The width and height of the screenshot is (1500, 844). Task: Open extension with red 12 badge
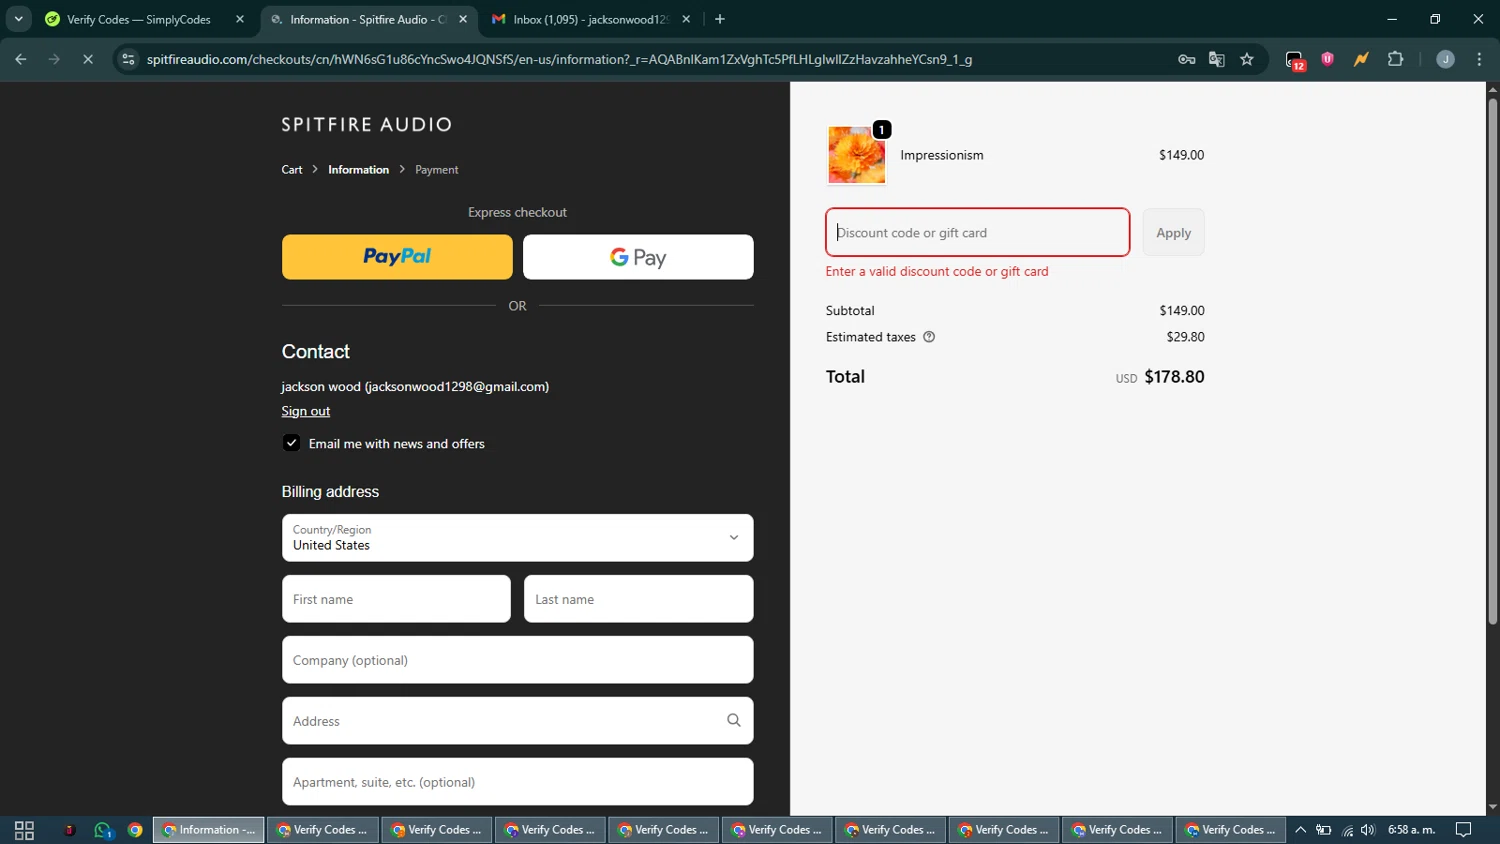coord(1295,60)
